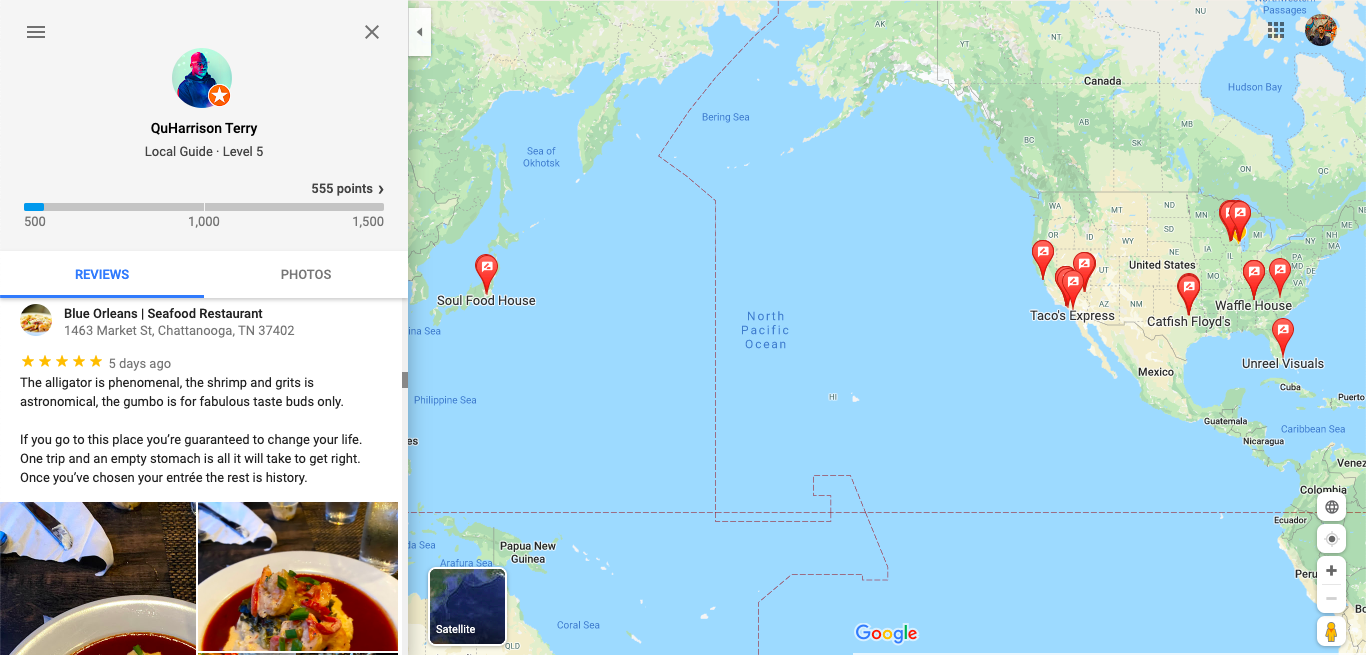Select the Reviews tab

102,274
